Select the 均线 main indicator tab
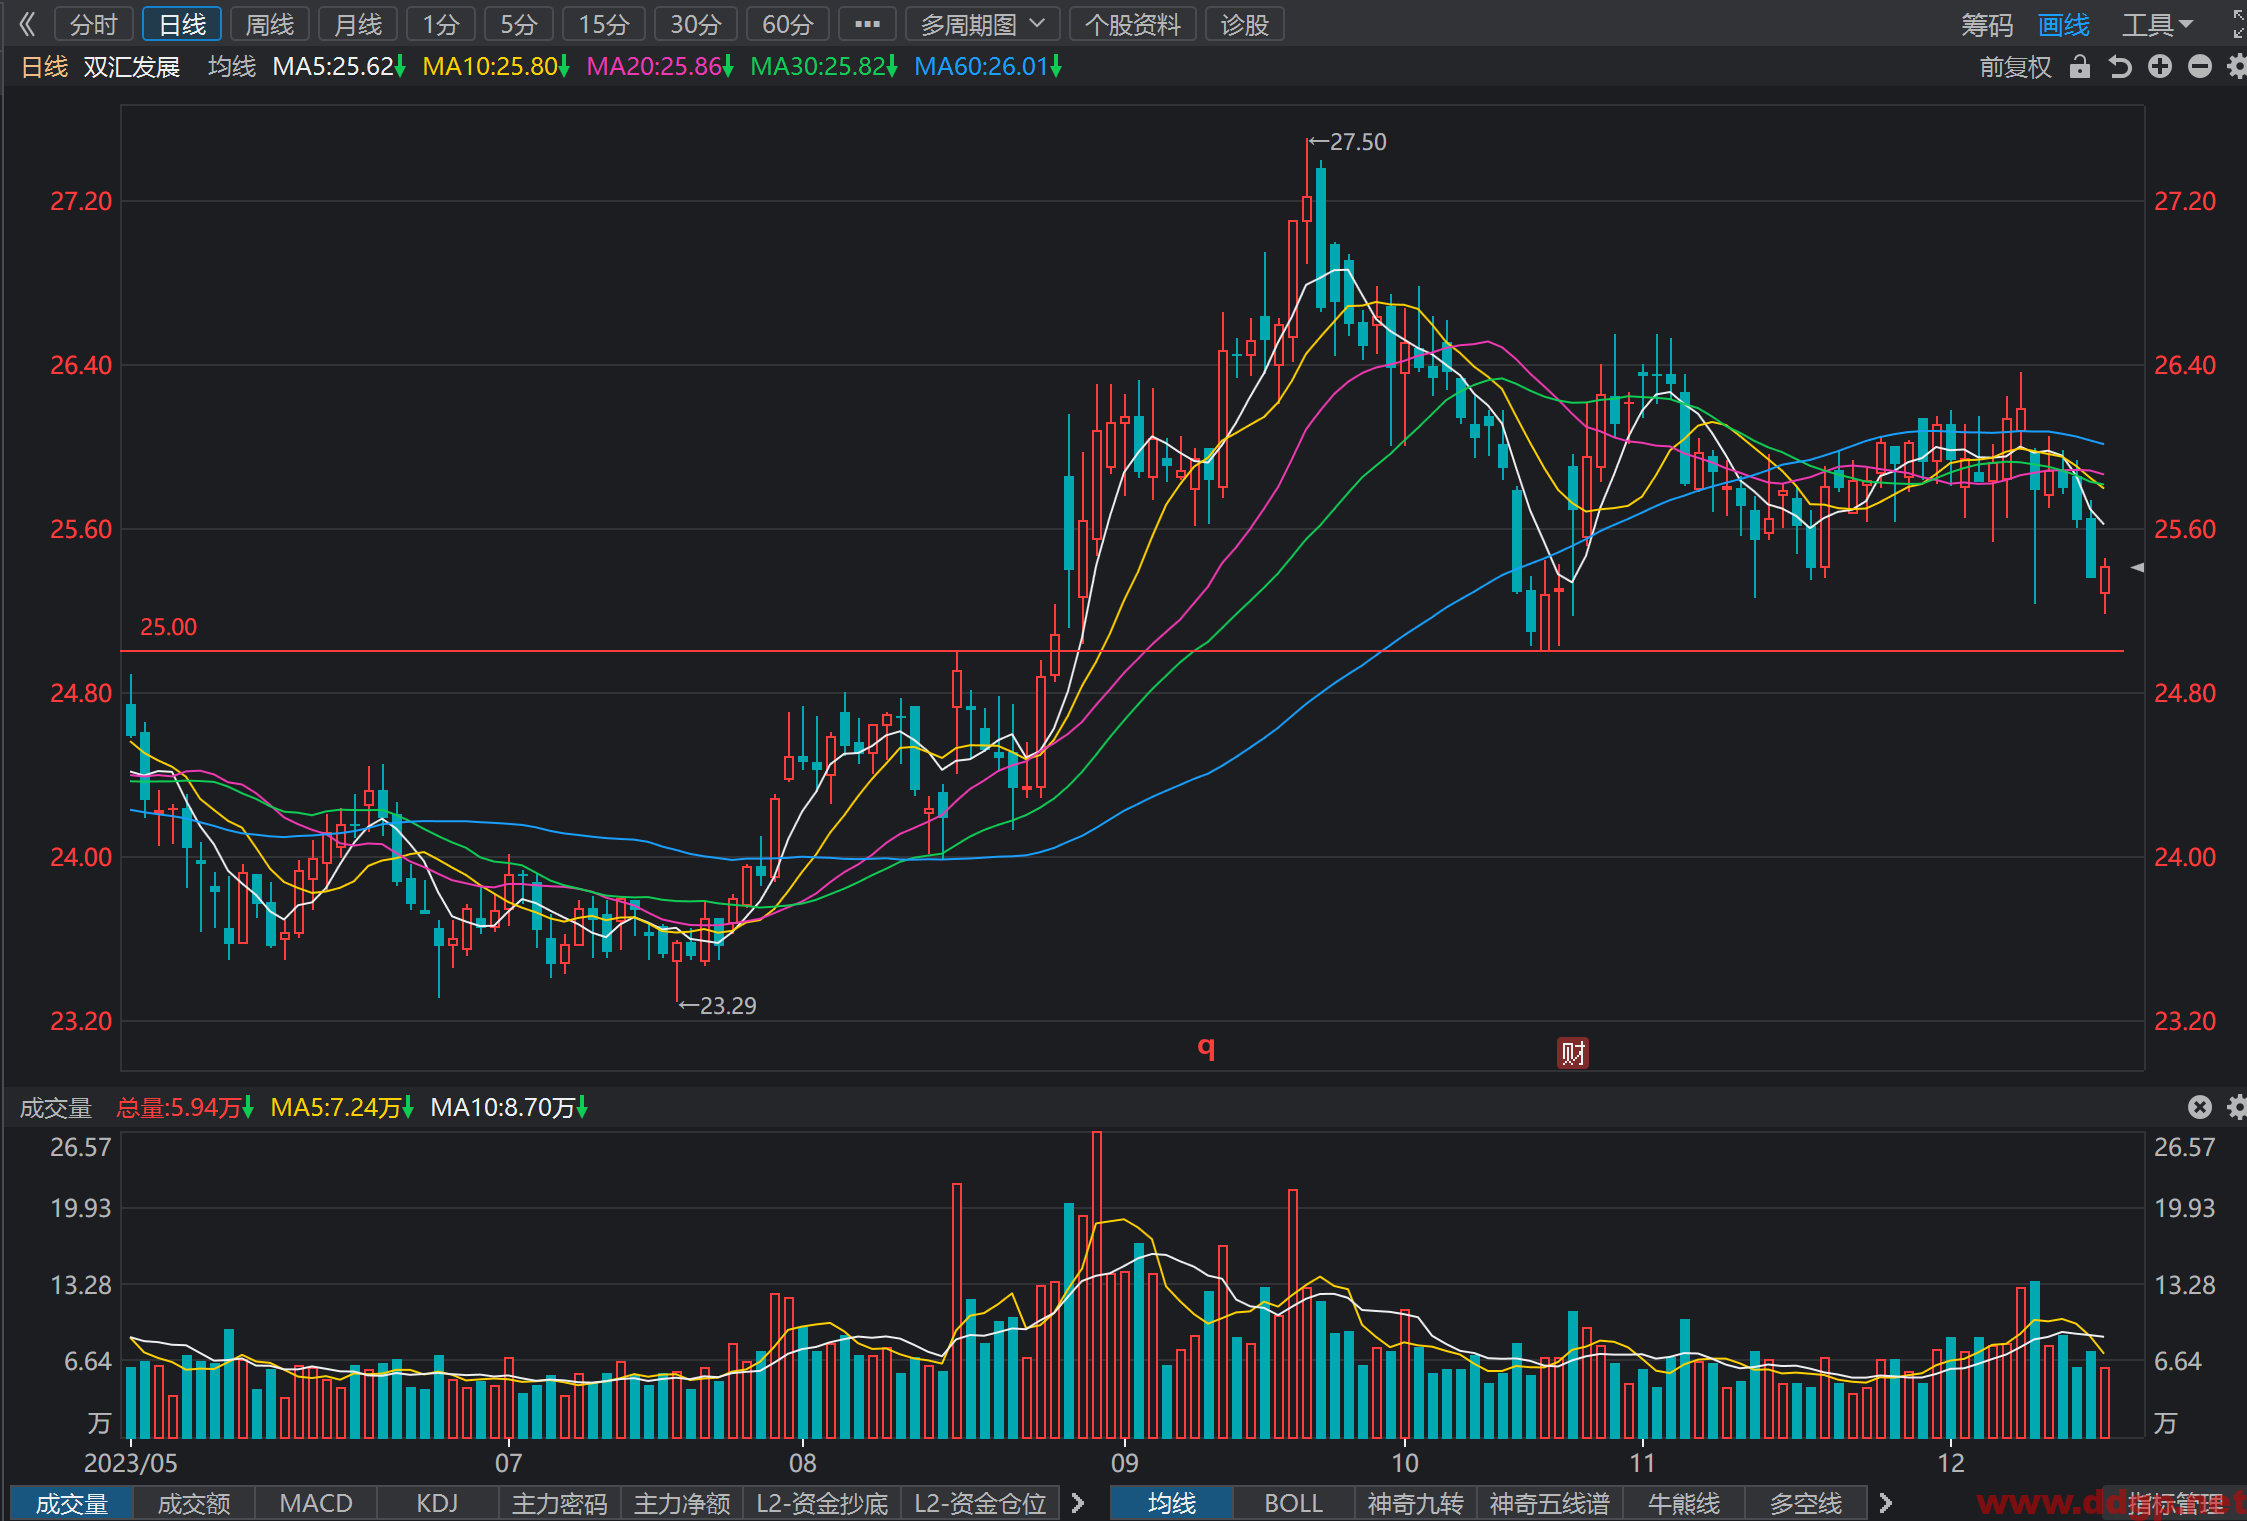Viewport: 2247px width, 1521px height. [x=1171, y=1503]
